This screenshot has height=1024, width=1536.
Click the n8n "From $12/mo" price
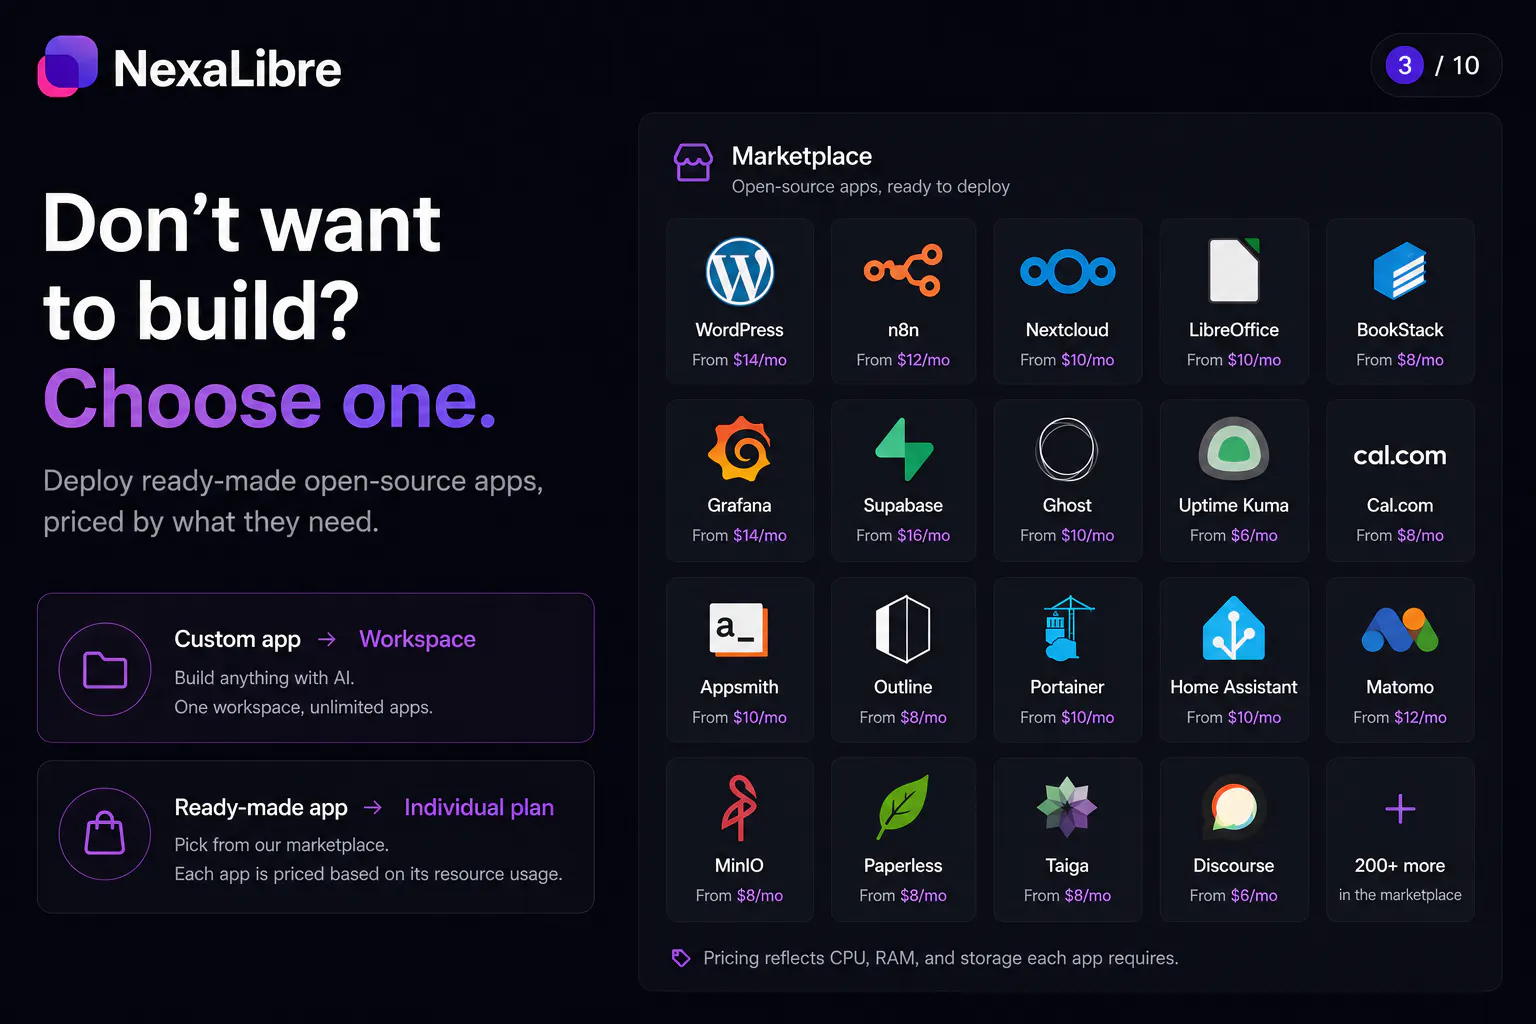click(x=903, y=360)
